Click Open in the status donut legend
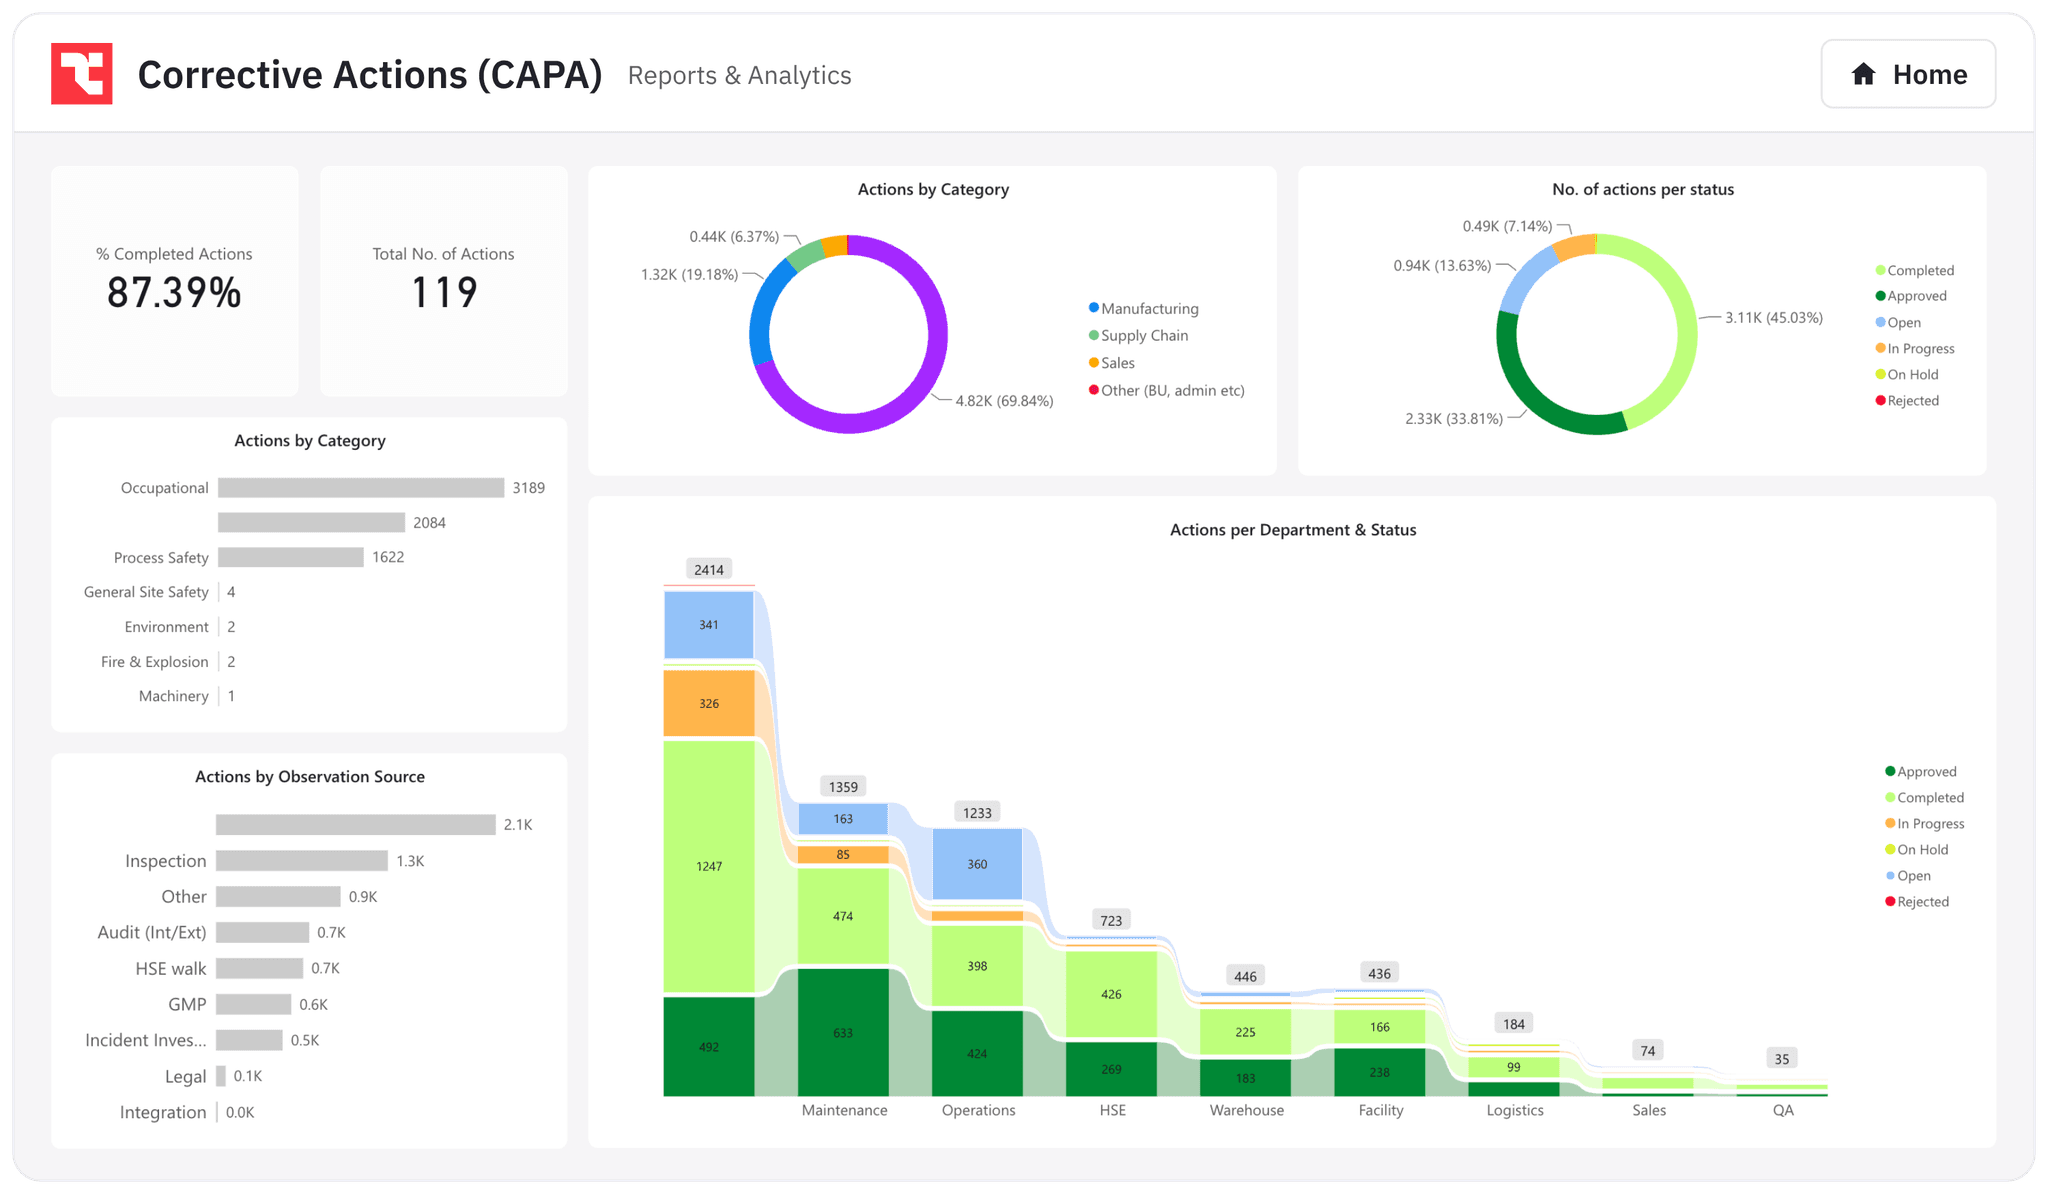The image size is (2048, 1196). [1898, 322]
